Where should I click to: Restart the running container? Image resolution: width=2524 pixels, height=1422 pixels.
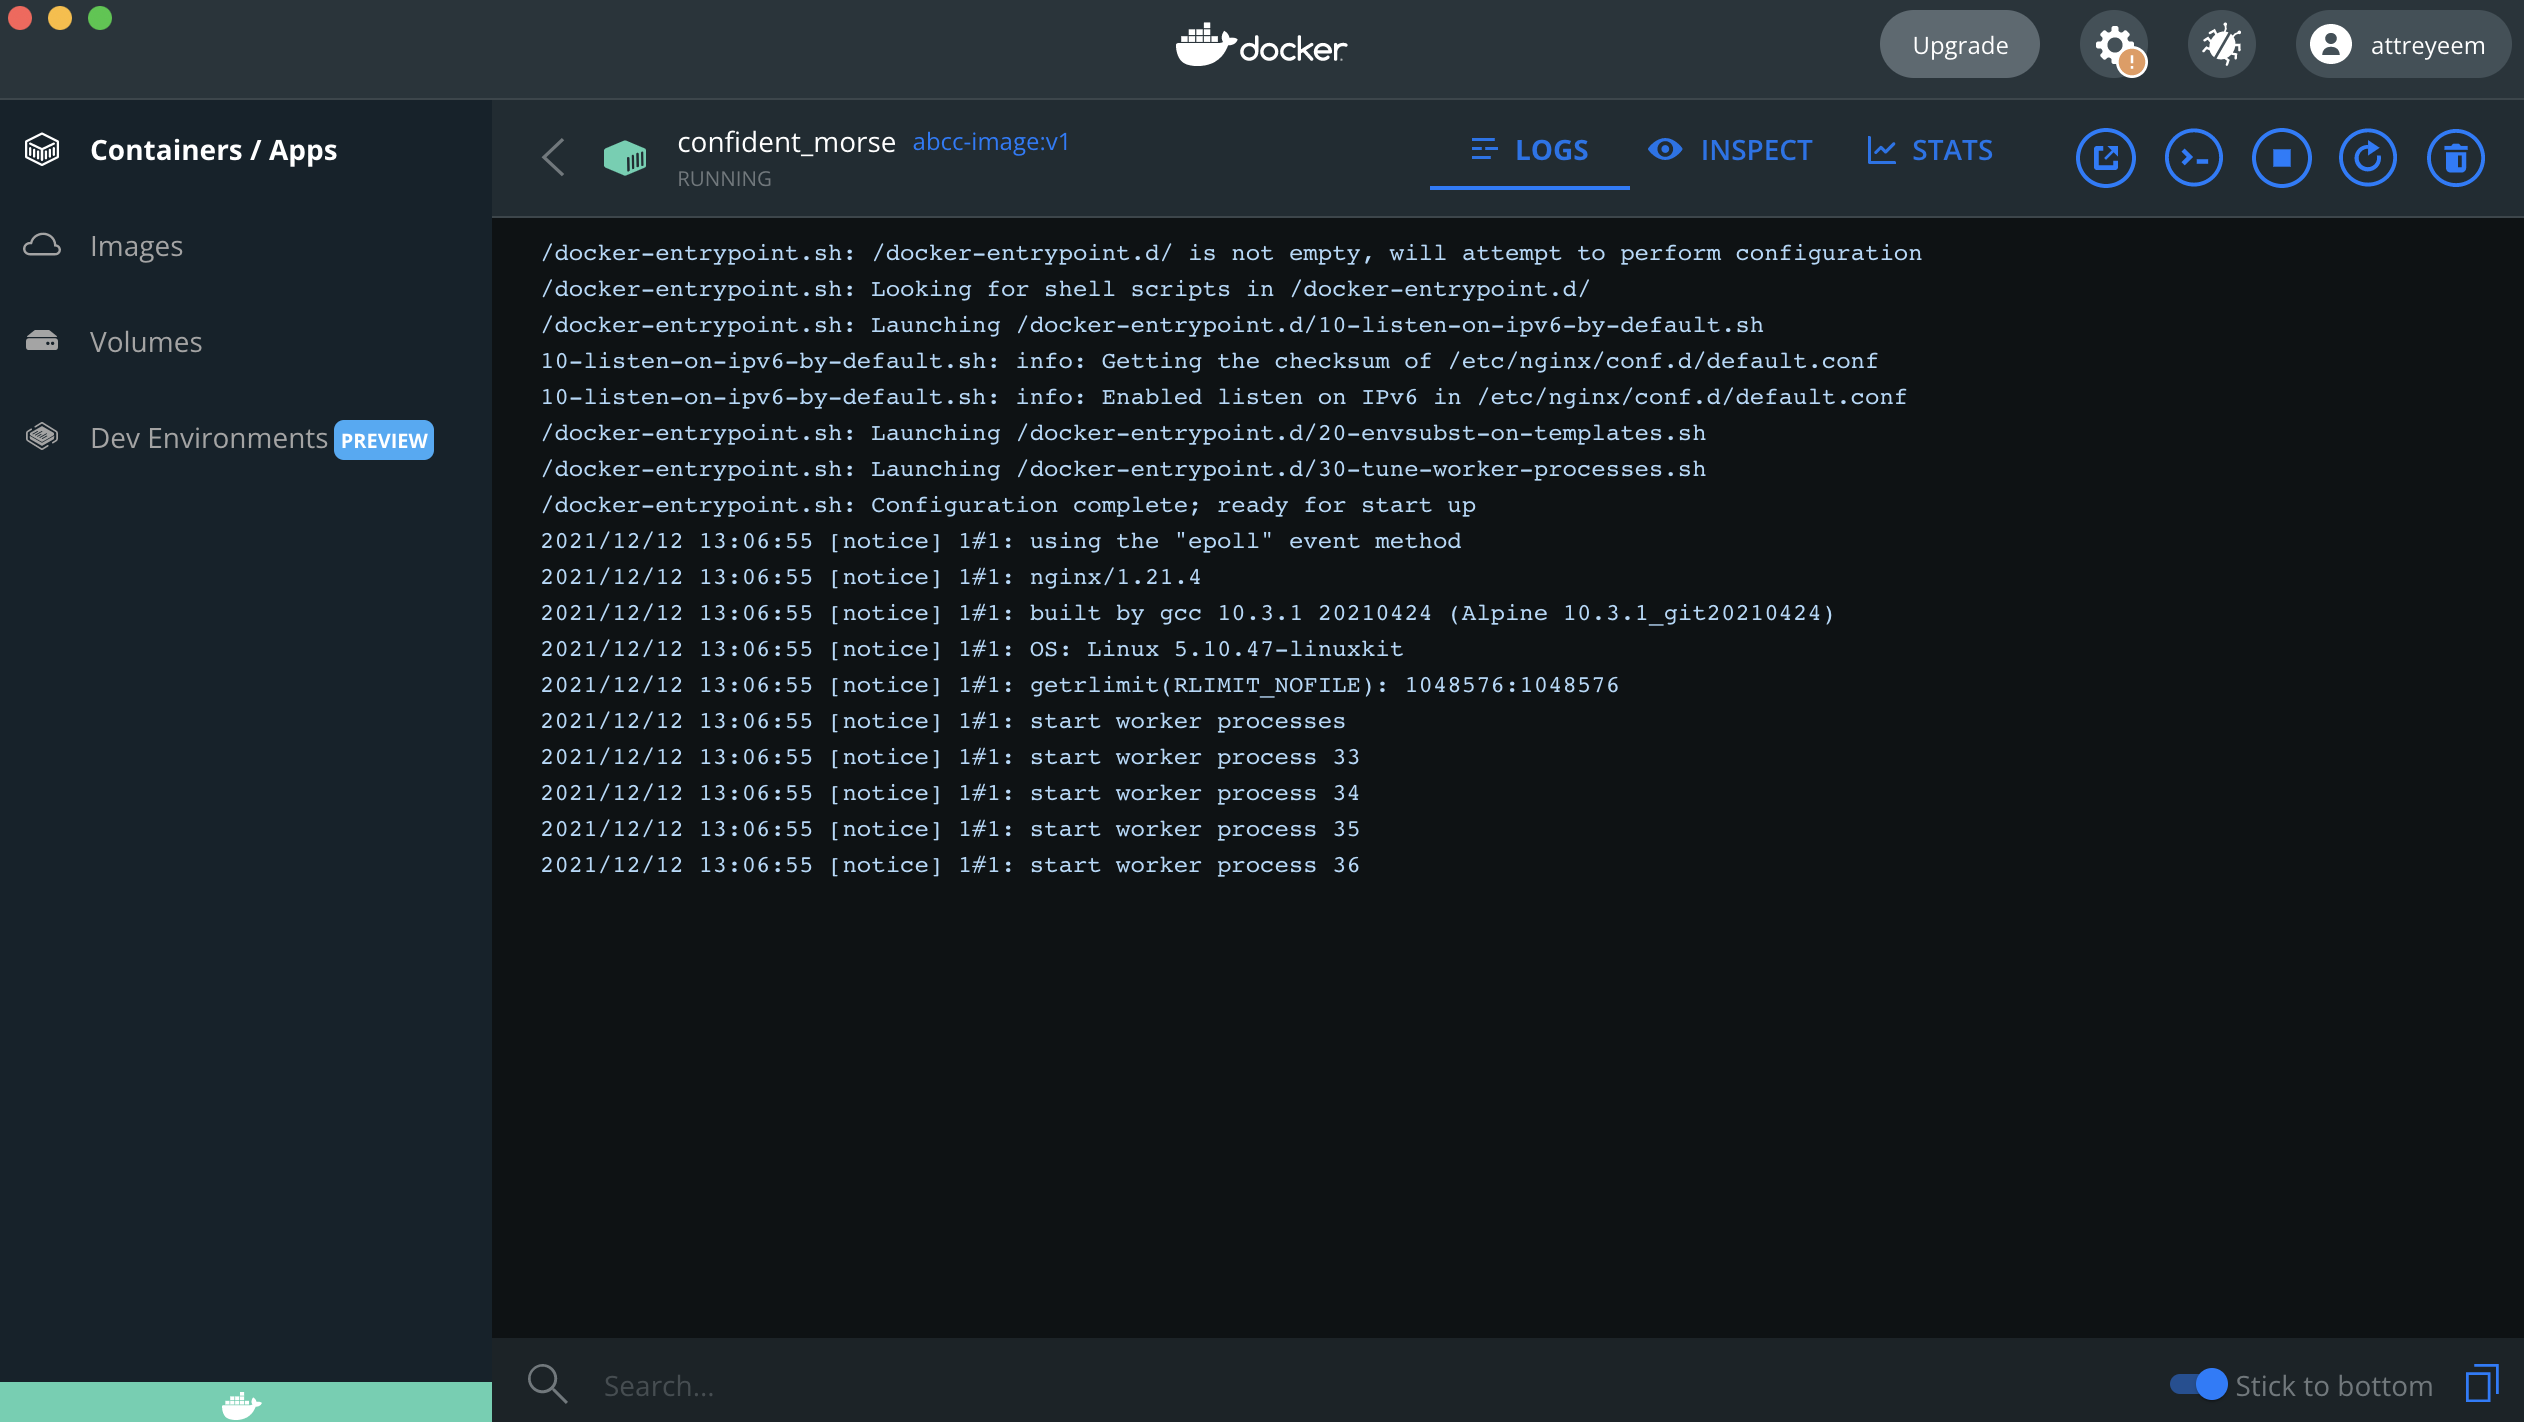pyautogui.click(x=2368, y=158)
